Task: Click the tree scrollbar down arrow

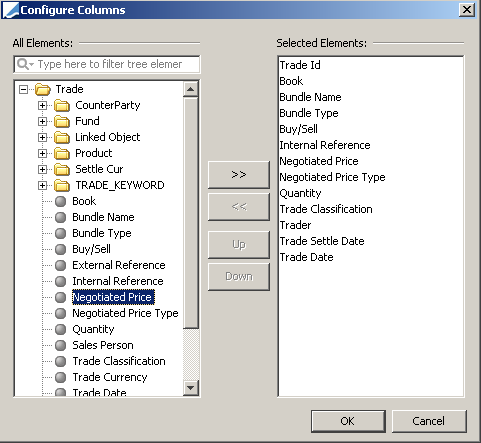Action: click(x=191, y=388)
